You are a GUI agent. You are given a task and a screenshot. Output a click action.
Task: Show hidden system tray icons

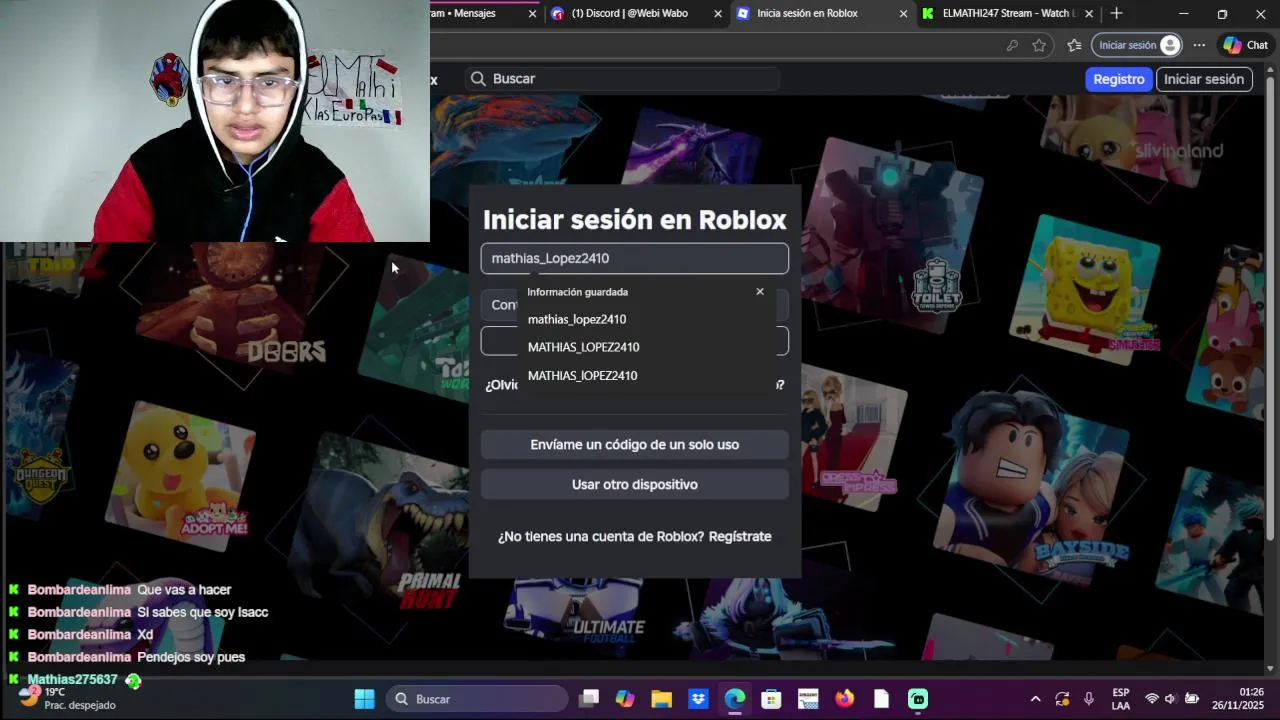click(1035, 699)
